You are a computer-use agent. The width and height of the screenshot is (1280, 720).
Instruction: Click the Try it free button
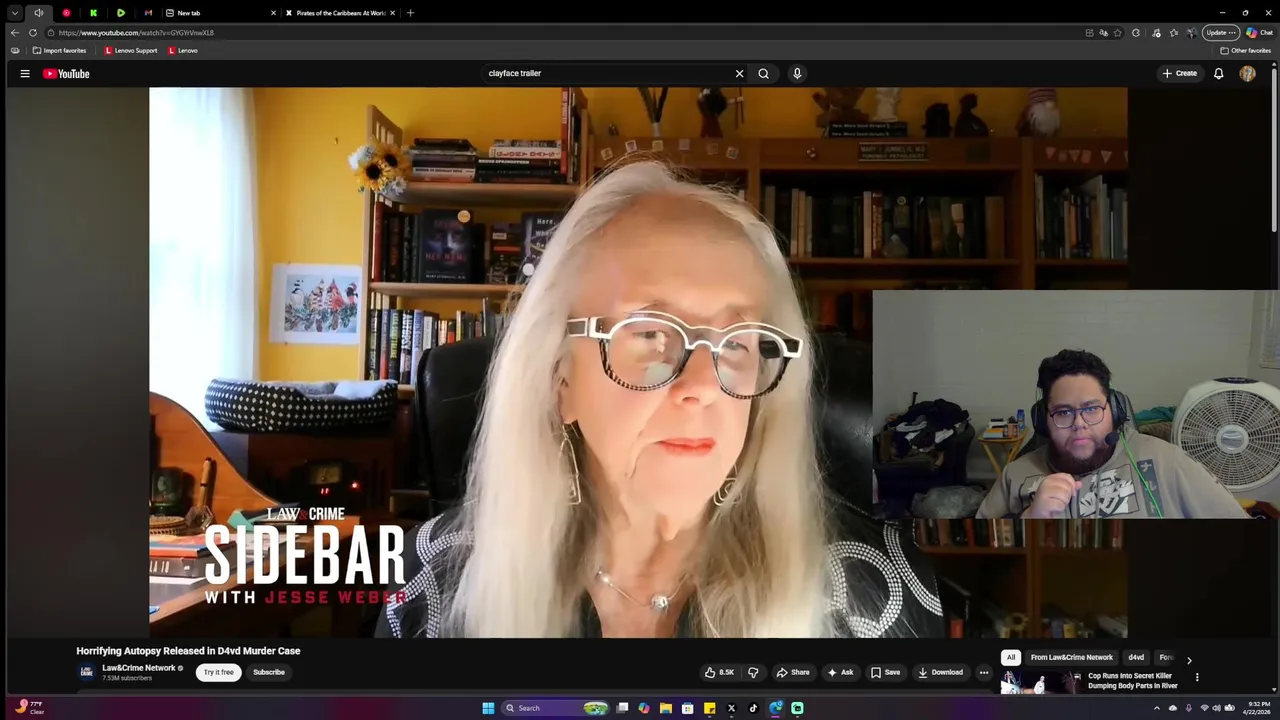(219, 672)
